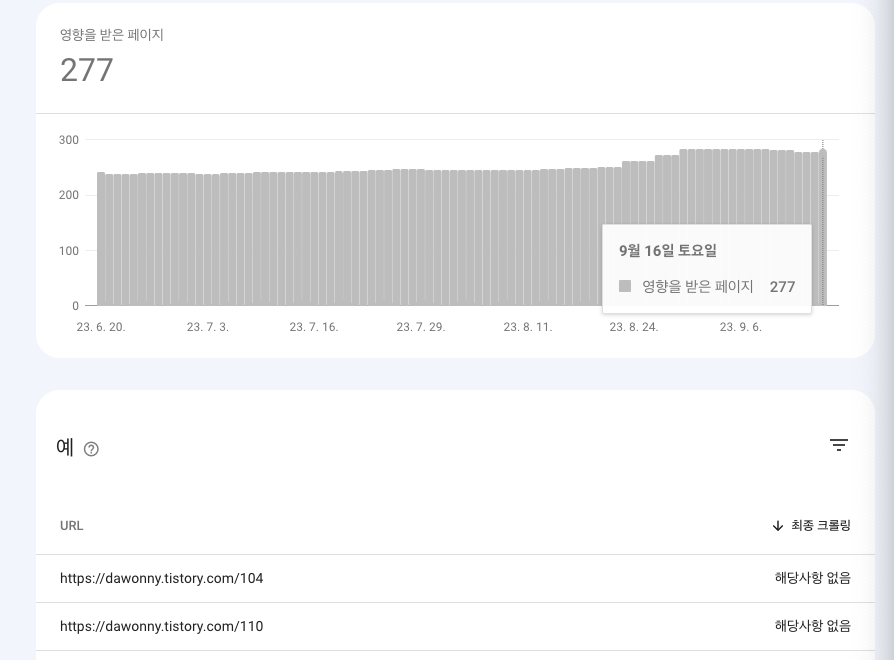This screenshot has width=894, height=660.
Task: Open the row https://dawonny.tistory.com/110
Action: click(x=455, y=626)
